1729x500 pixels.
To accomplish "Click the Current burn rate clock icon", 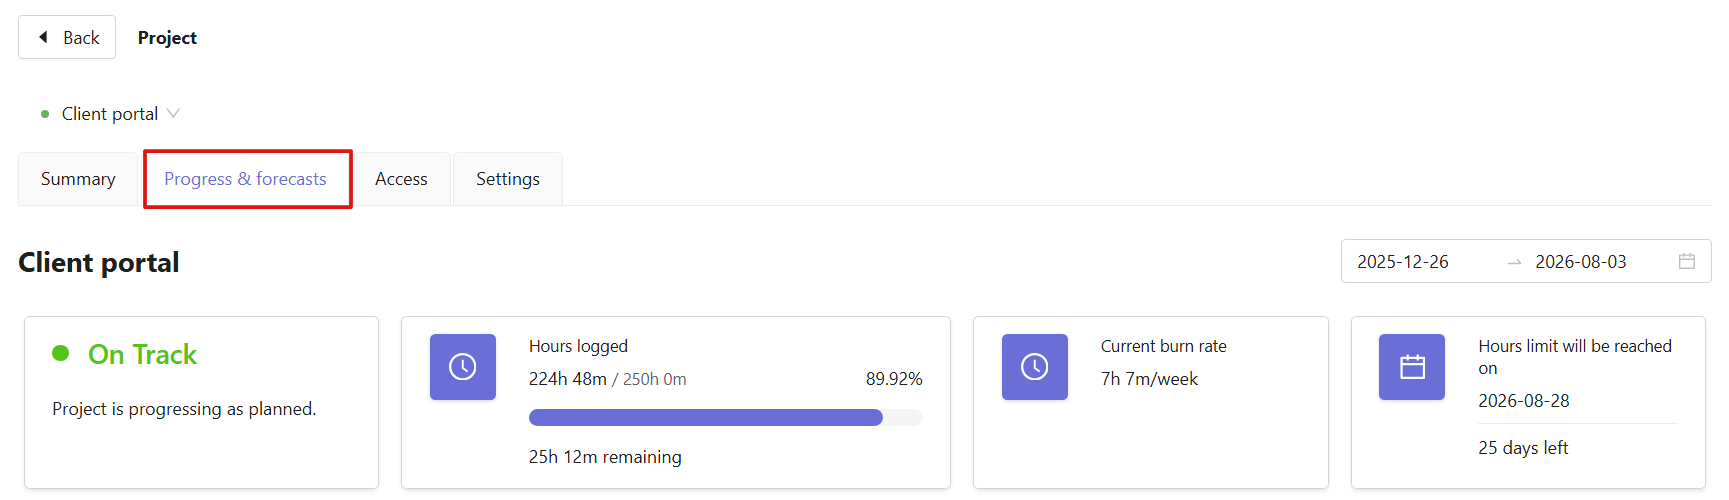I will tap(1035, 367).
